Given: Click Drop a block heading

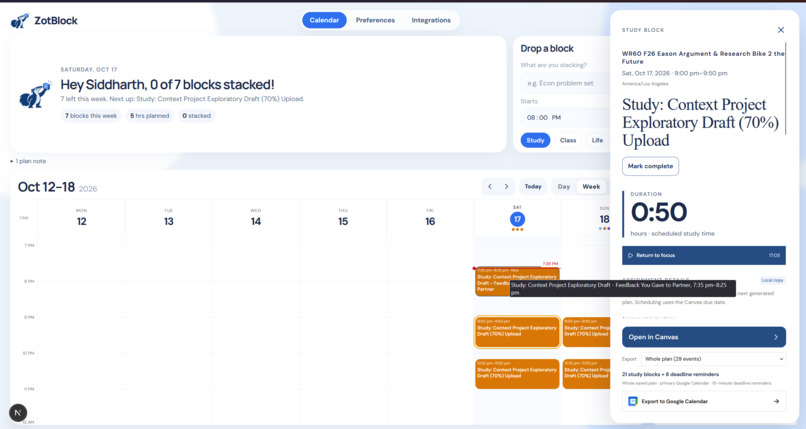Looking at the screenshot, I should coord(547,48).
